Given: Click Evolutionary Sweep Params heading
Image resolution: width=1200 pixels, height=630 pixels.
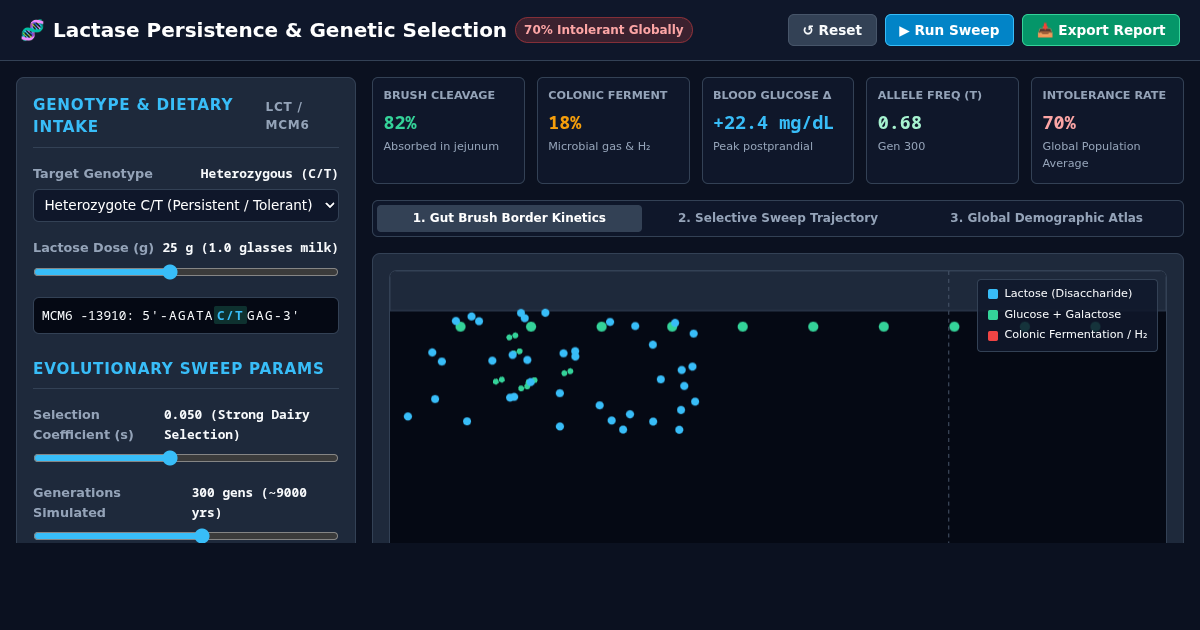Looking at the screenshot, I should tap(178, 368).
